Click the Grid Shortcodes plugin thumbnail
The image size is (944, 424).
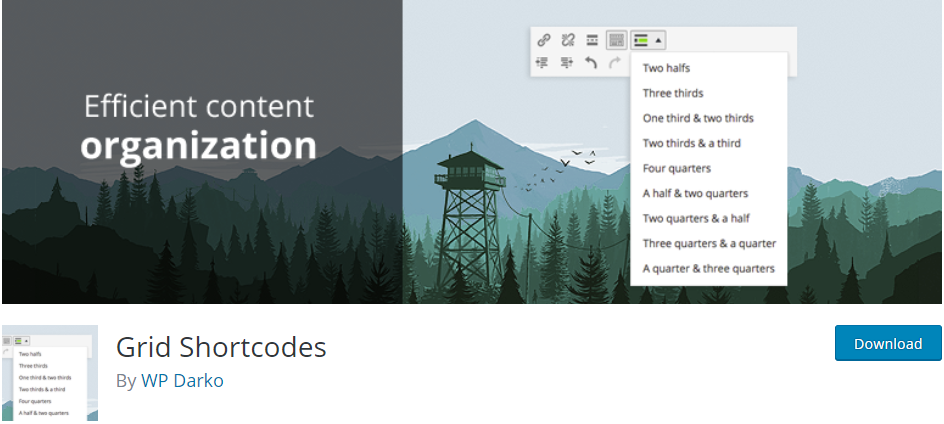[50, 373]
